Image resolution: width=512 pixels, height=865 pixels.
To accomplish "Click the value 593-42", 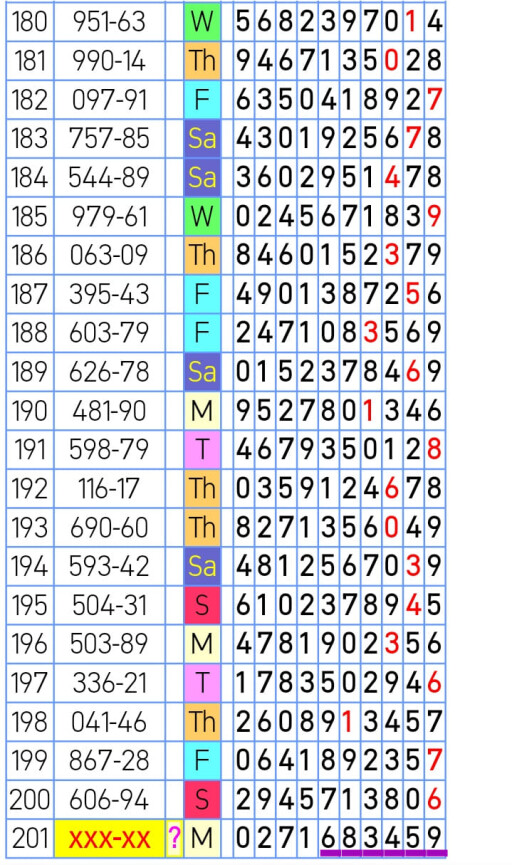I will [x=110, y=566].
